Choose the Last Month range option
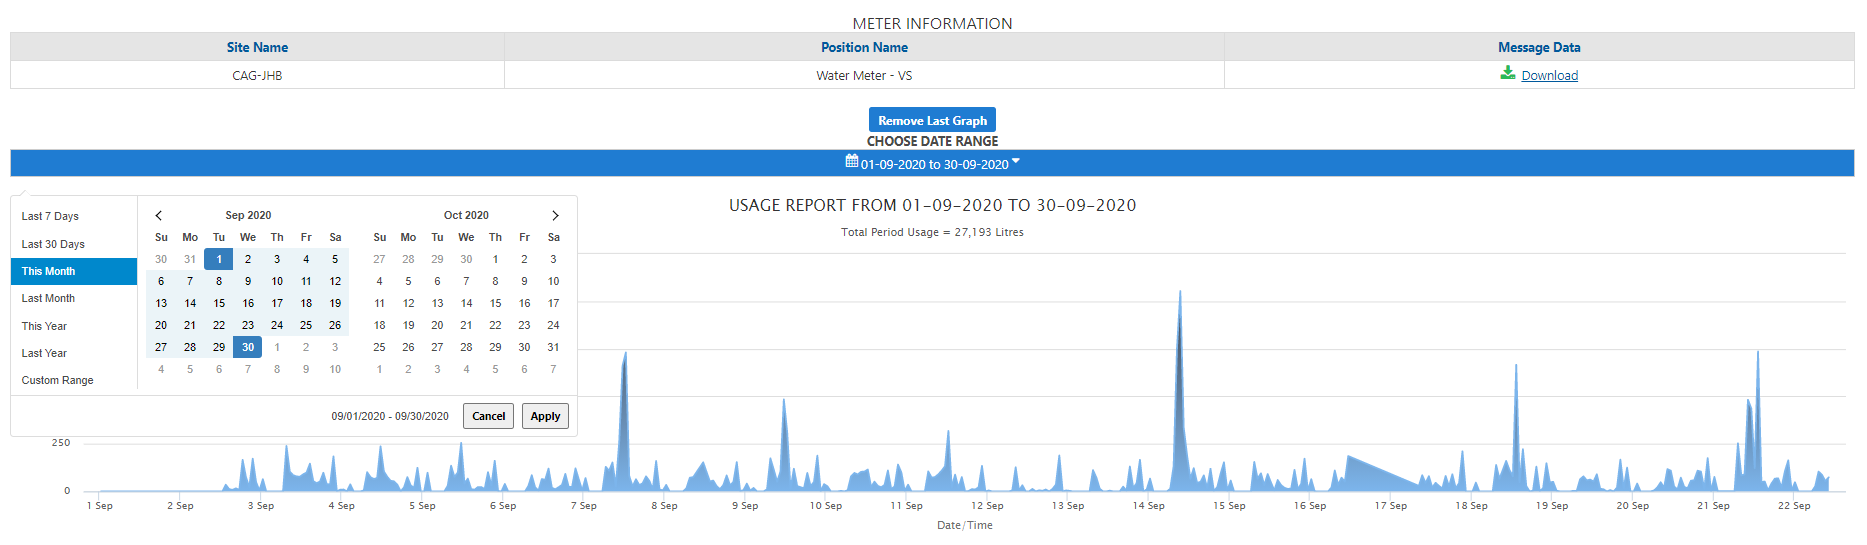This screenshot has width=1867, height=545. (48, 298)
